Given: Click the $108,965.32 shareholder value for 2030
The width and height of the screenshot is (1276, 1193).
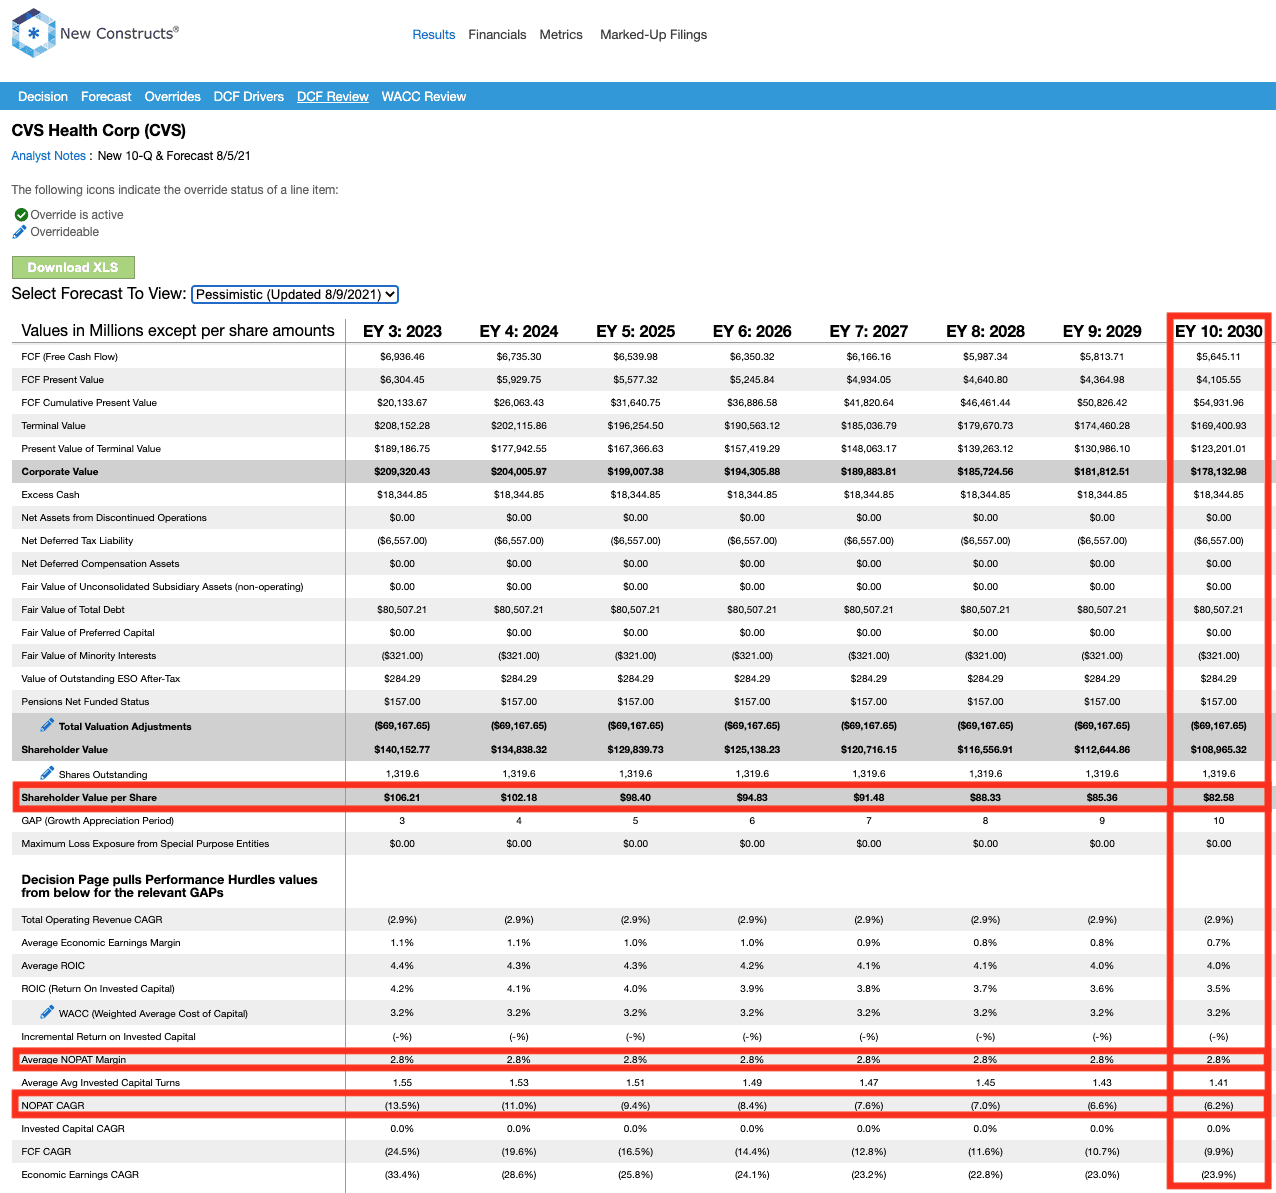Looking at the screenshot, I should click(1219, 750).
